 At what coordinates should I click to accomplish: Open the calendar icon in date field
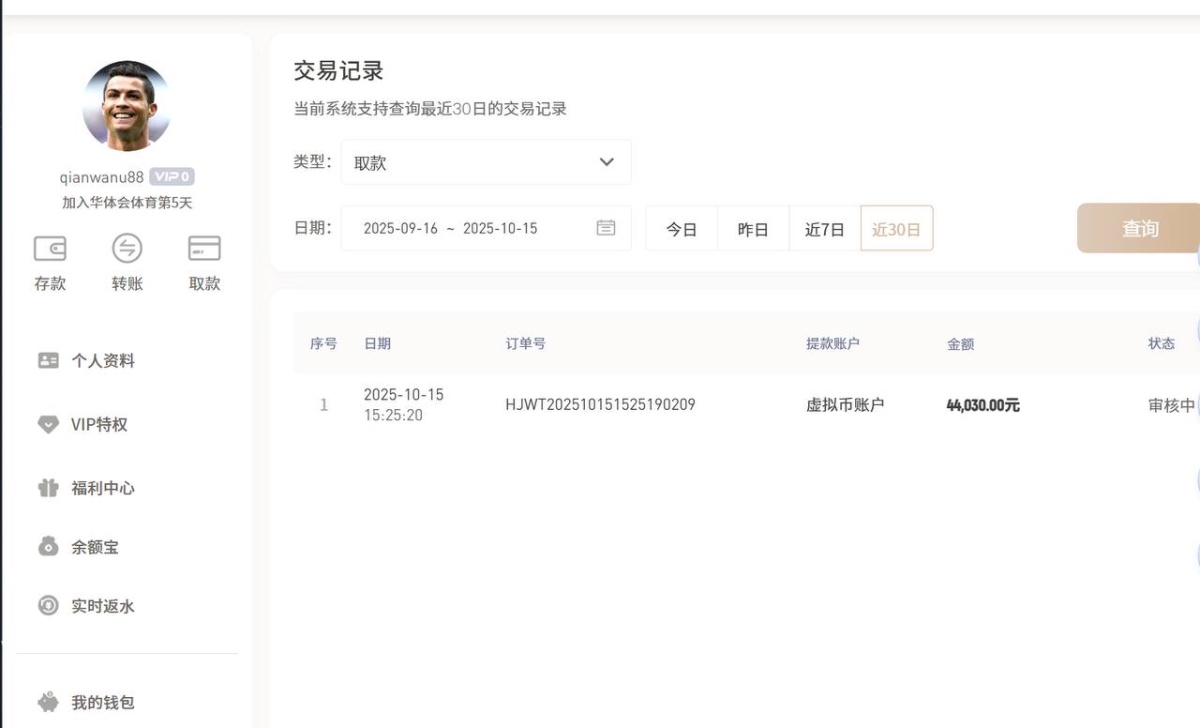click(606, 228)
